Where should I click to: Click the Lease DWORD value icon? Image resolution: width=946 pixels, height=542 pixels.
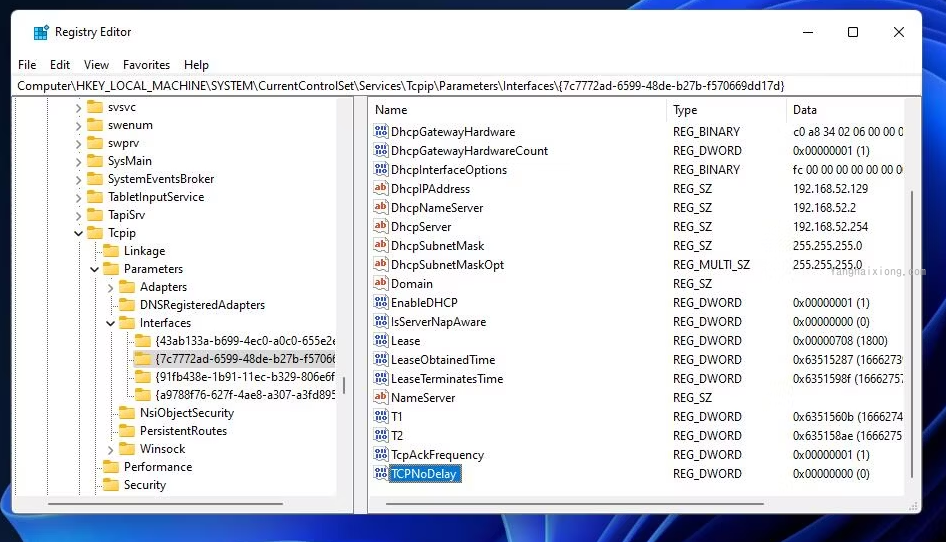pyautogui.click(x=381, y=340)
